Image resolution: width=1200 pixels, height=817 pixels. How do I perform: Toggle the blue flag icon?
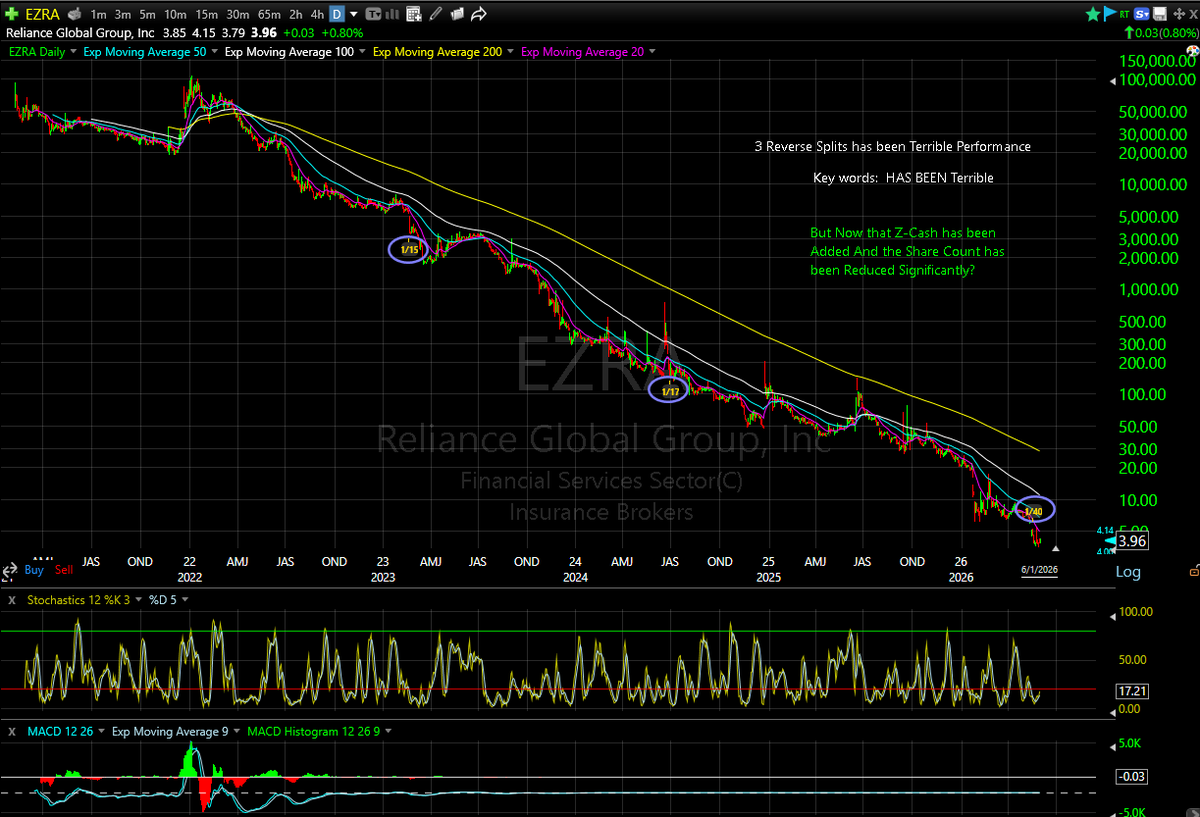point(1109,14)
